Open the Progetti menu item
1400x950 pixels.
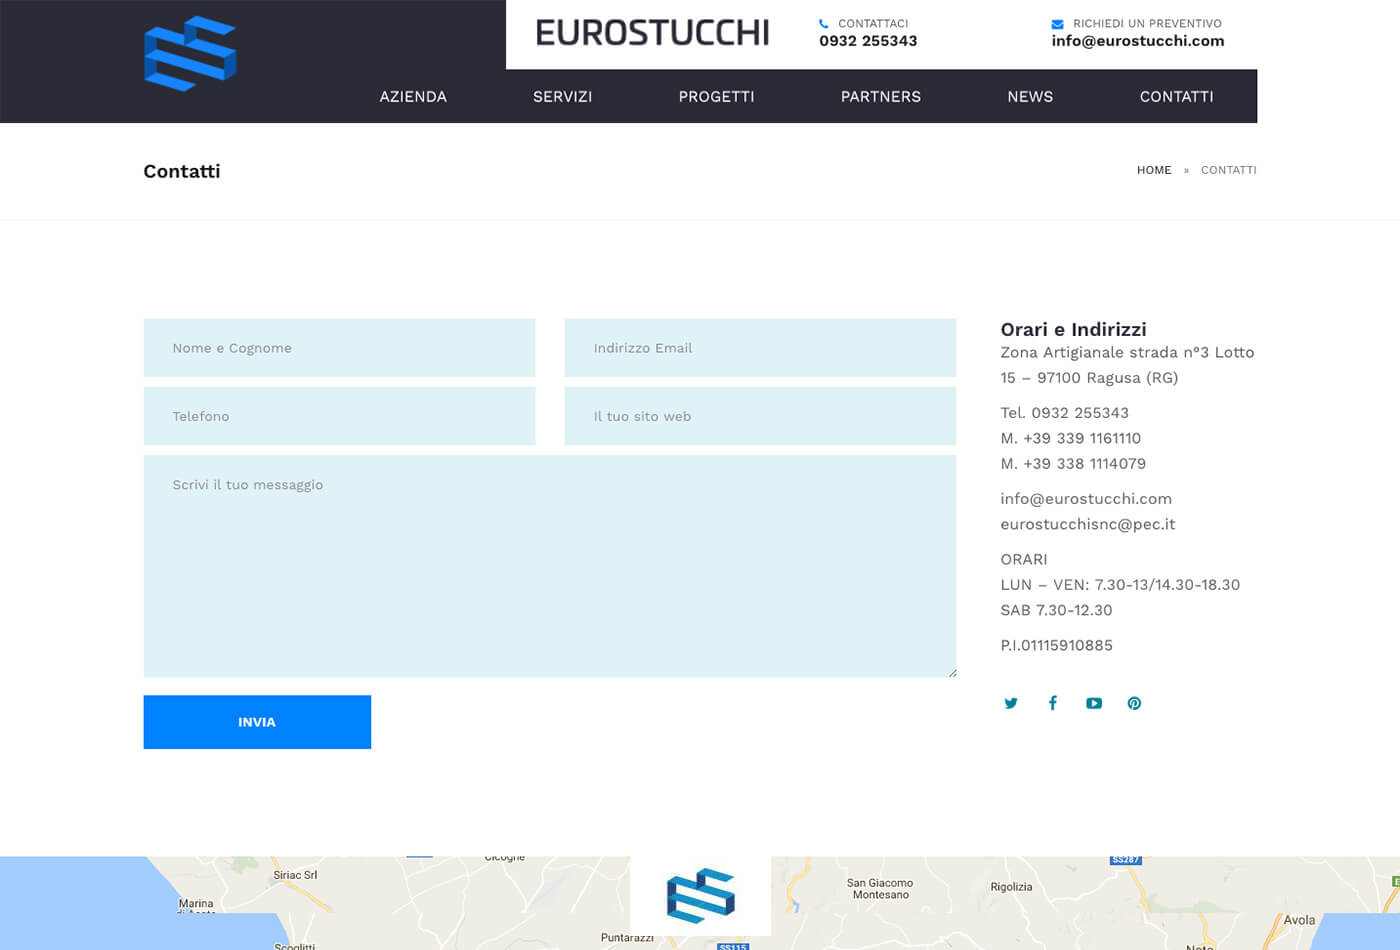click(716, 97)
